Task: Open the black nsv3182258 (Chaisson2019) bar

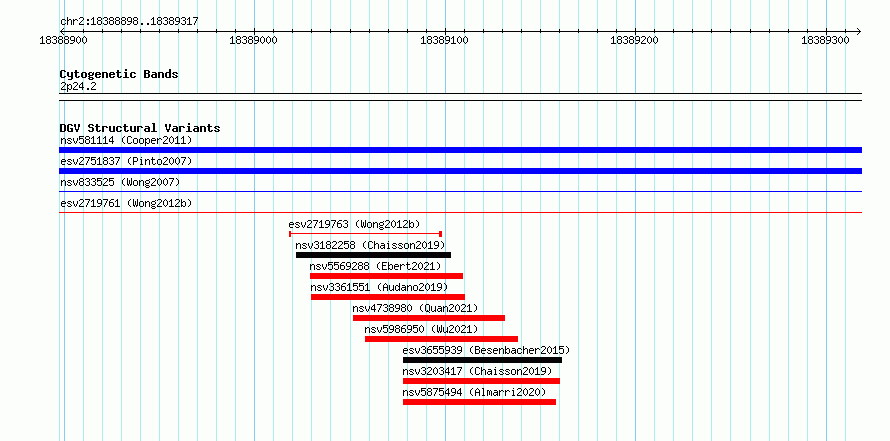Action: (373, 255)
